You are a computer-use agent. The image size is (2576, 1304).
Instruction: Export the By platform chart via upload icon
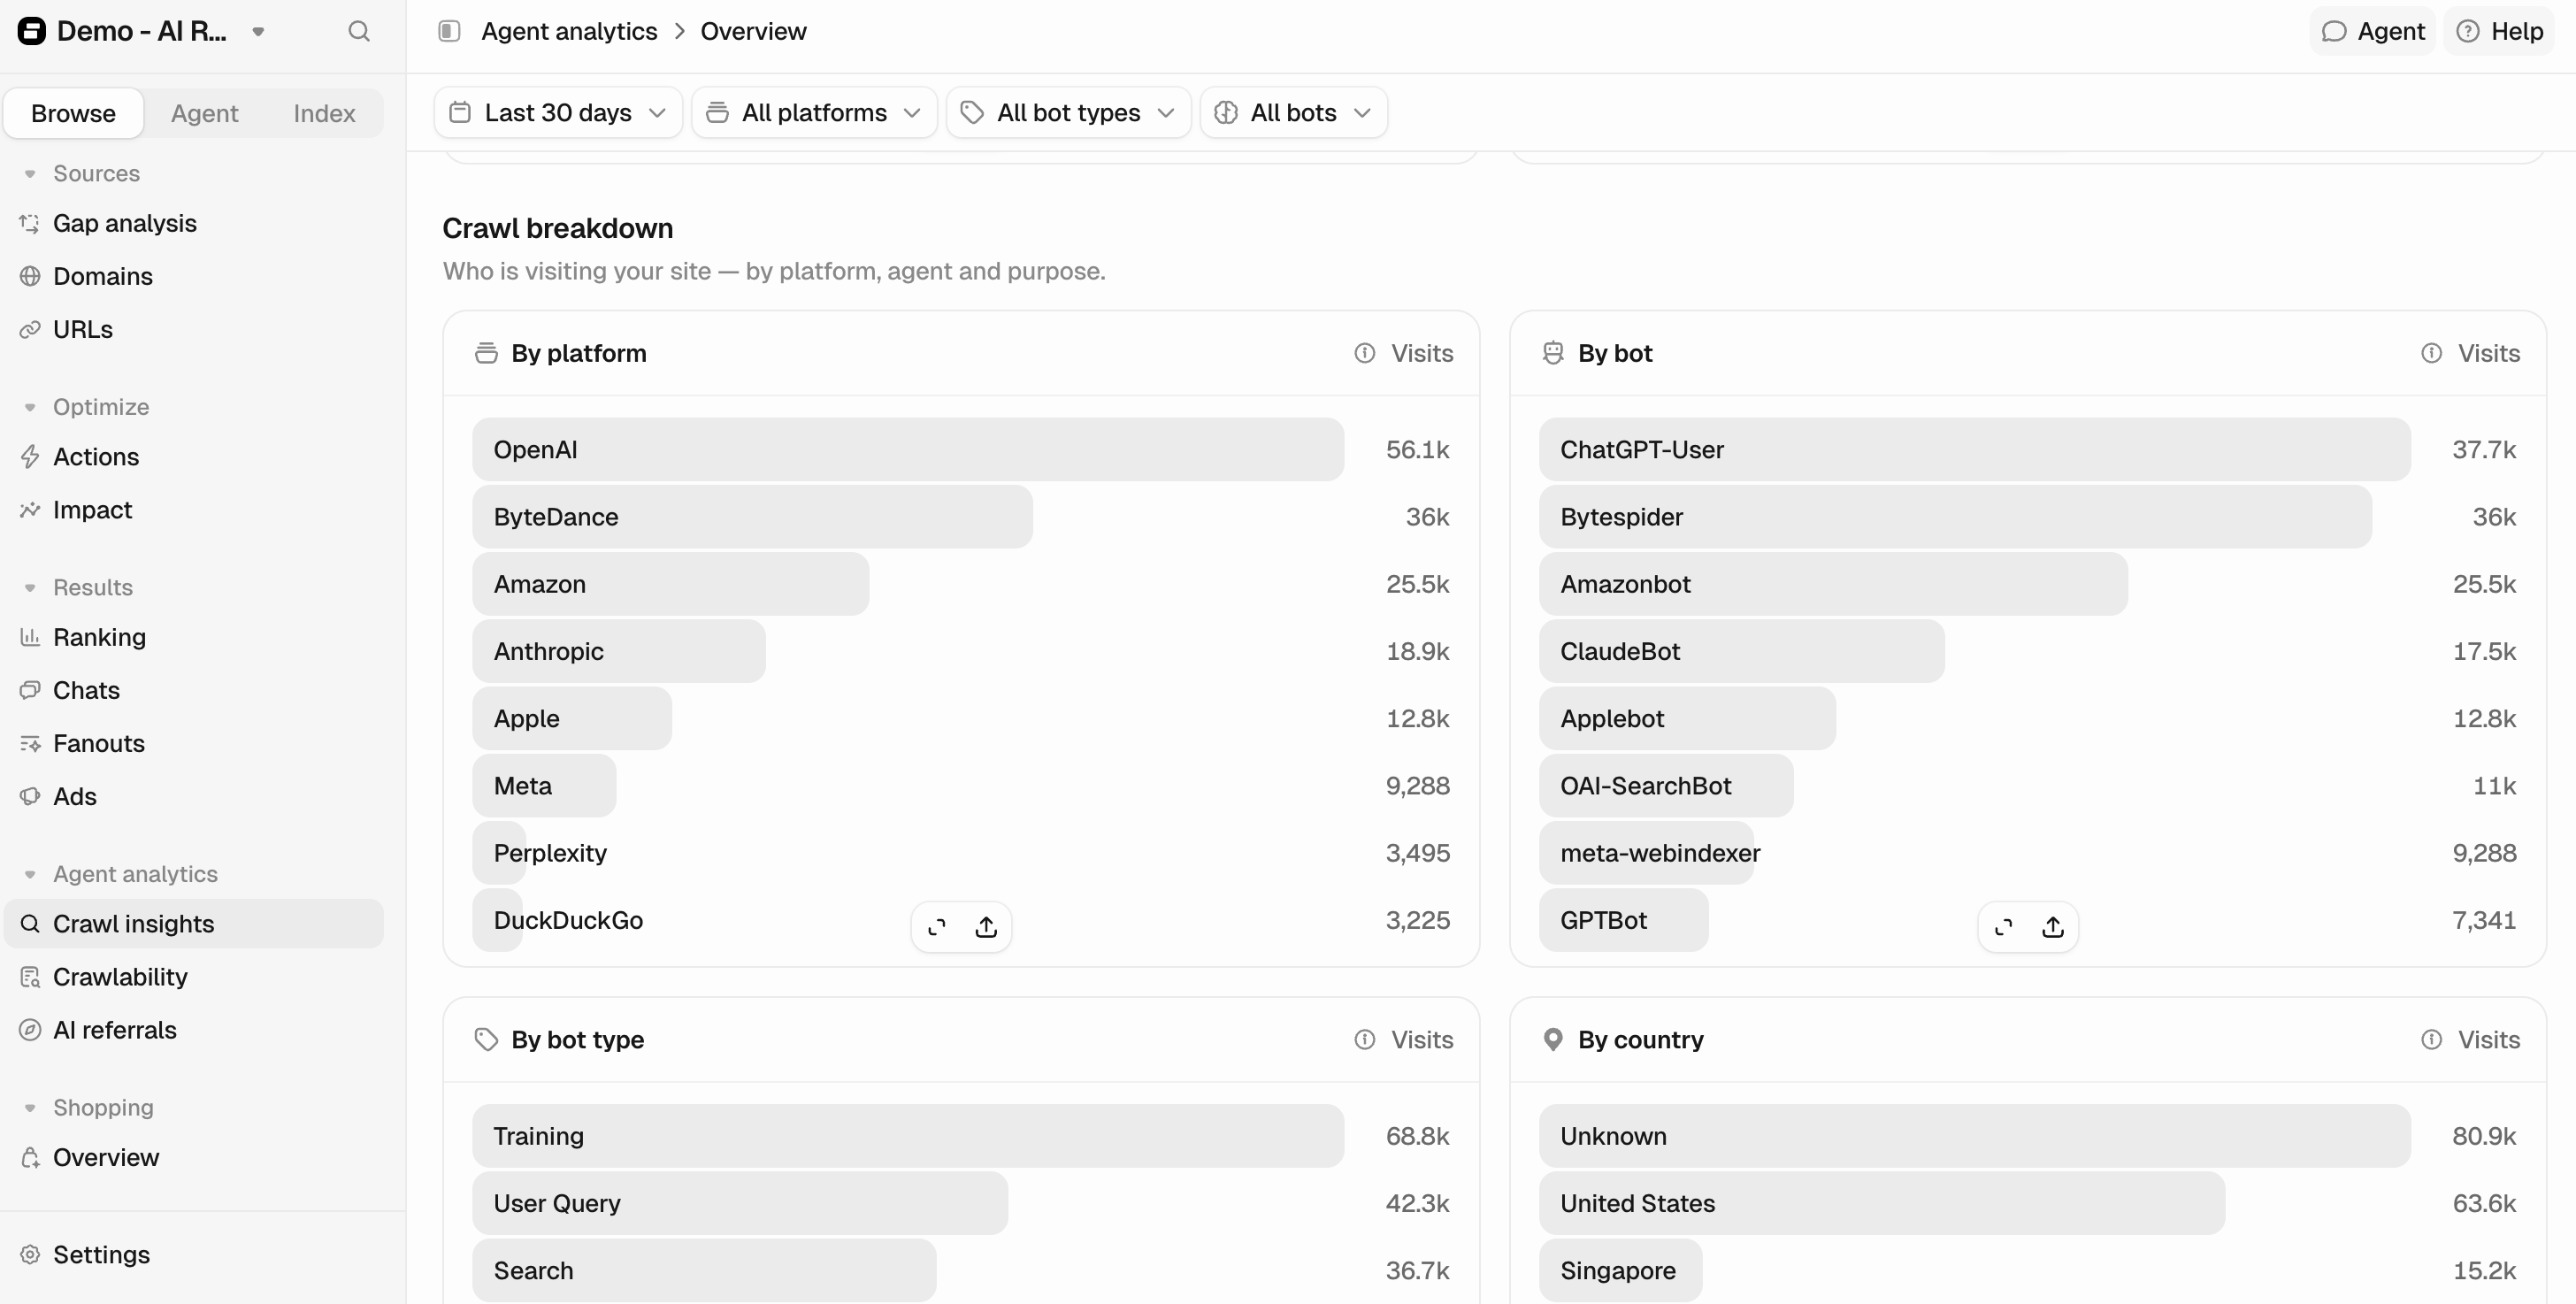pyautogui.click(x=986, y=927)
